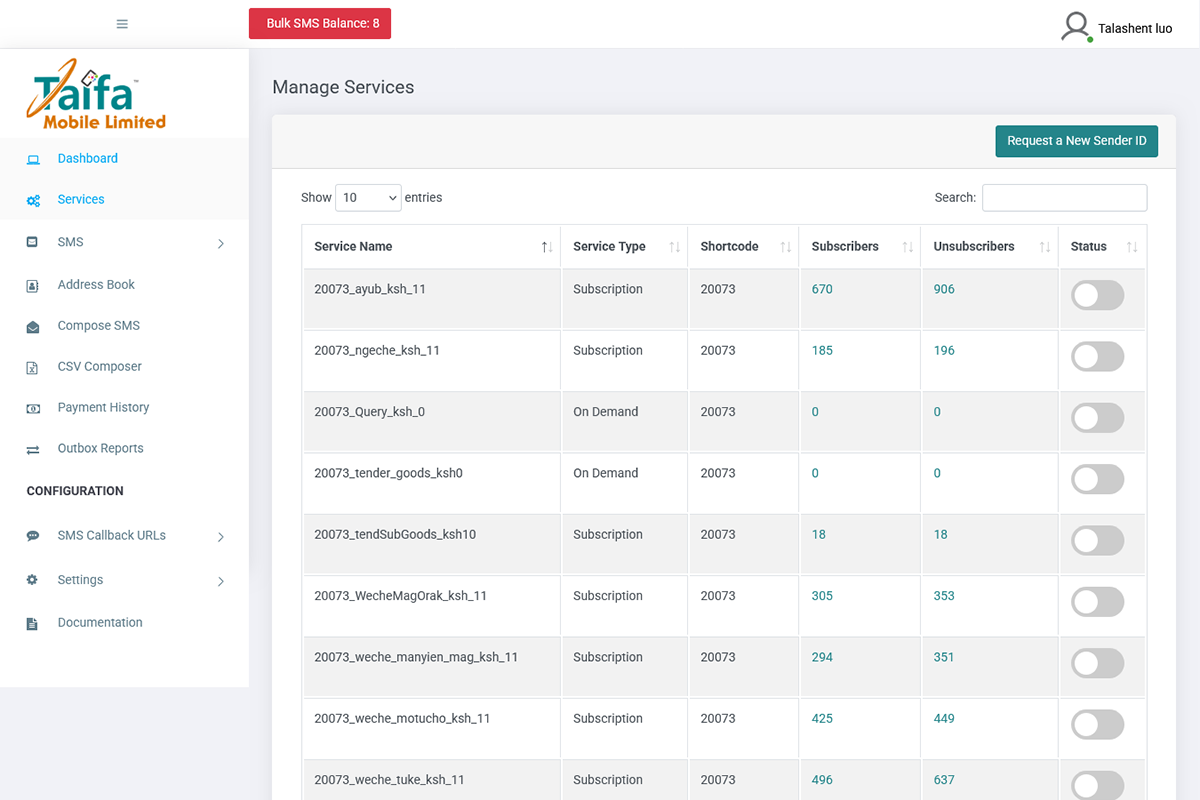Viewport: 1200px width, 800px height.
Task: Select the Compose SMS icon
Action: tap(33, 325)
